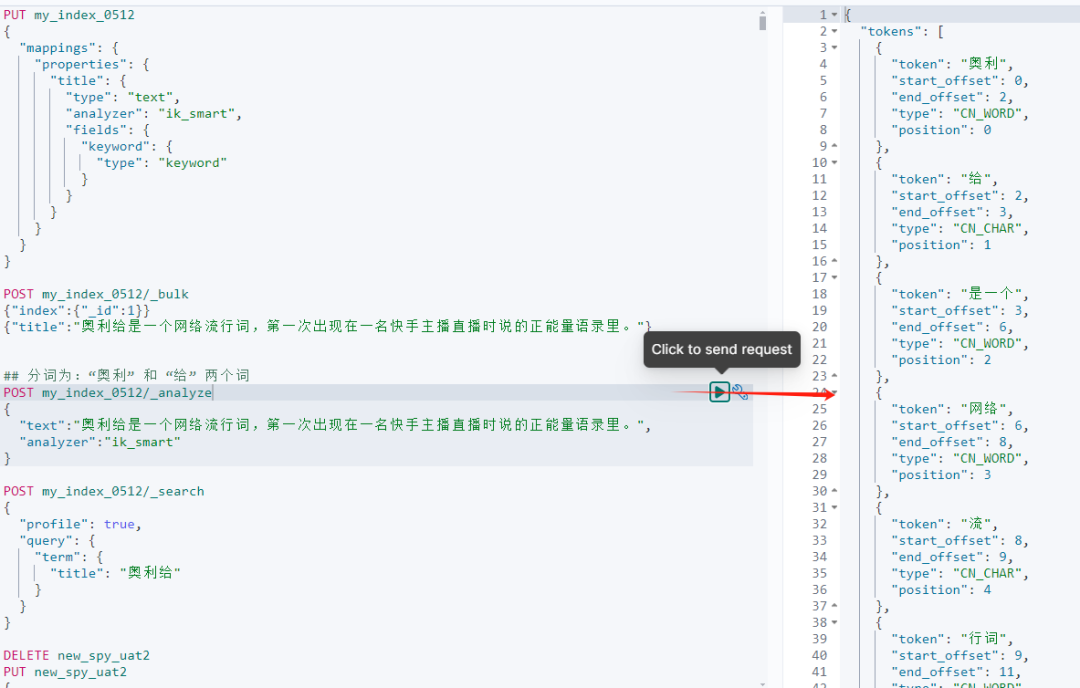This screenshot has height=688, width=1080.
Task: Click the "title": "奥利给" term line
Action: coord(115,573)
